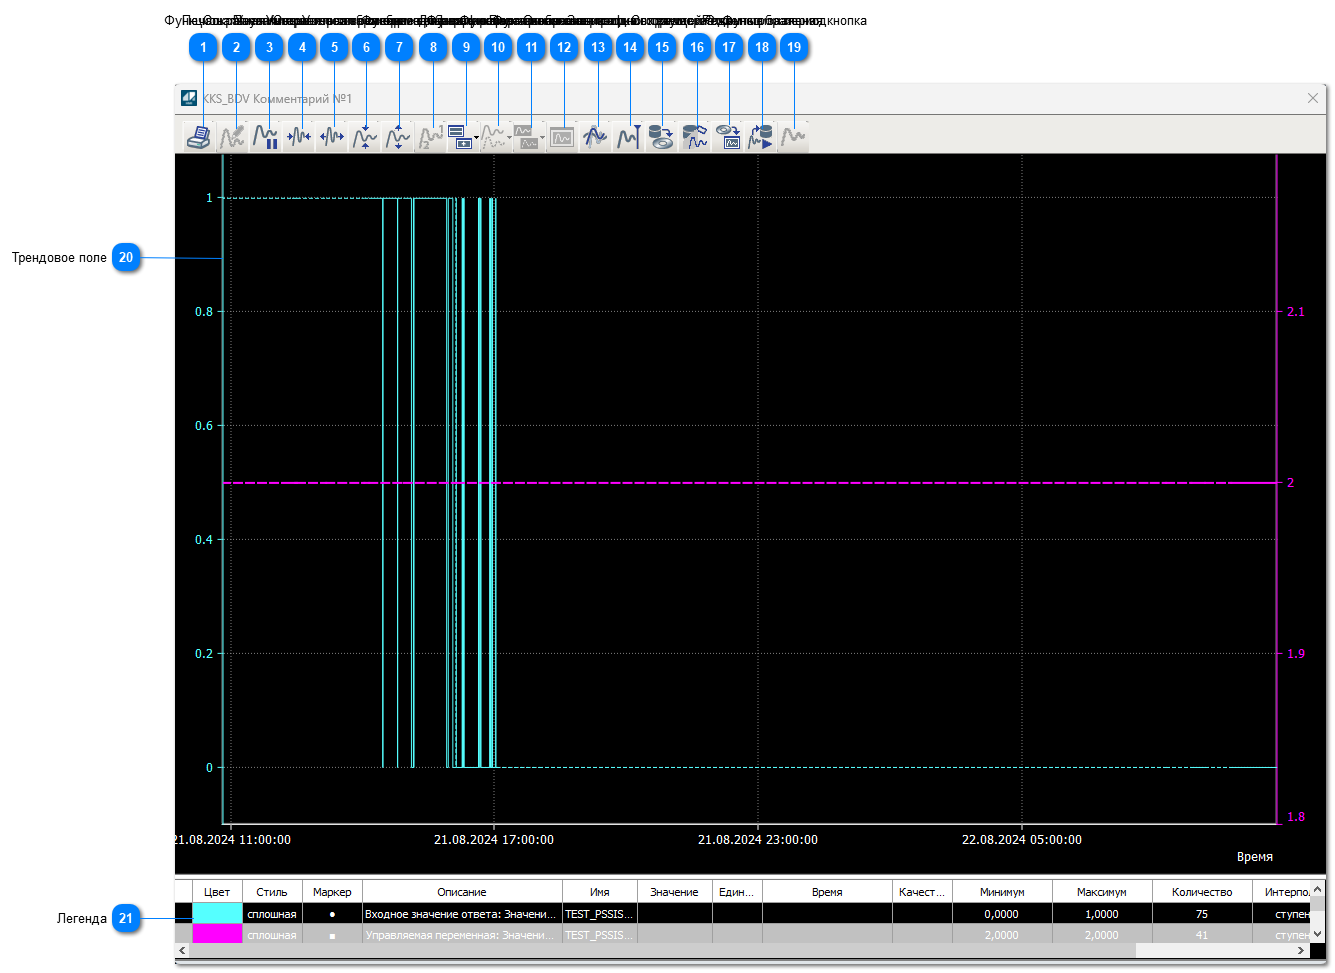
Task: Click time axis label 21.08.2024 23:00:00
Action: click(x=758, y=840)
